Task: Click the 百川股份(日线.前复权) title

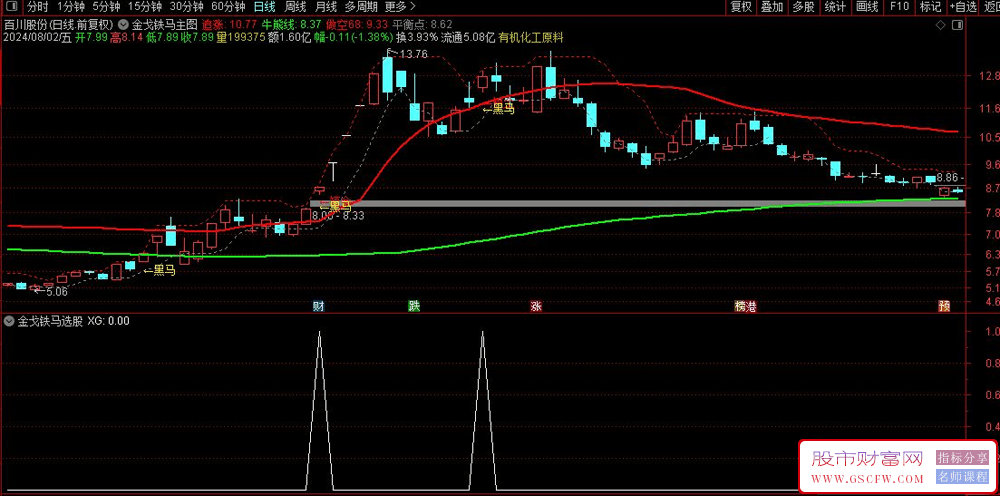Action: point(59,25)
